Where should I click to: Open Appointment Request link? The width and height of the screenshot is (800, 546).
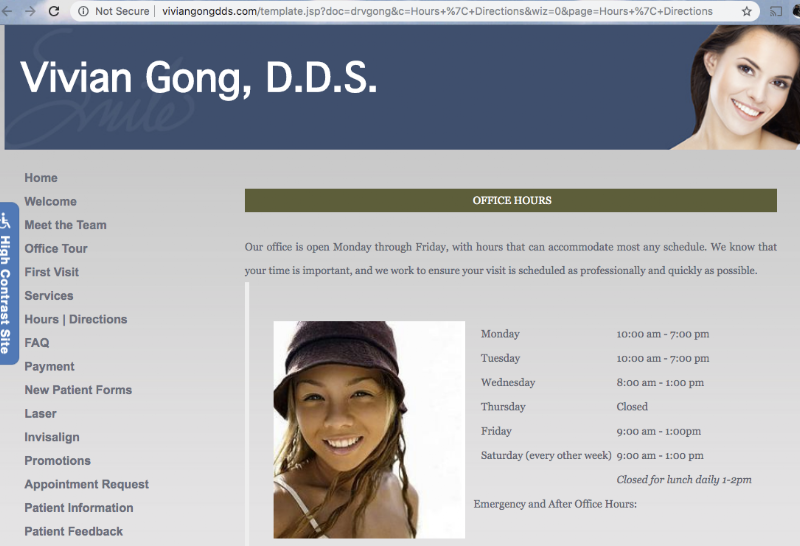pyautogui.click(x=87, y=484)
